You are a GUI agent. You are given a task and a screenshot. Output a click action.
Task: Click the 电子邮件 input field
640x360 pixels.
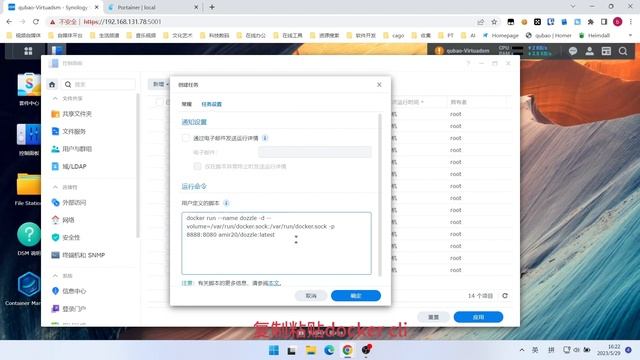[x=315, y=152]
